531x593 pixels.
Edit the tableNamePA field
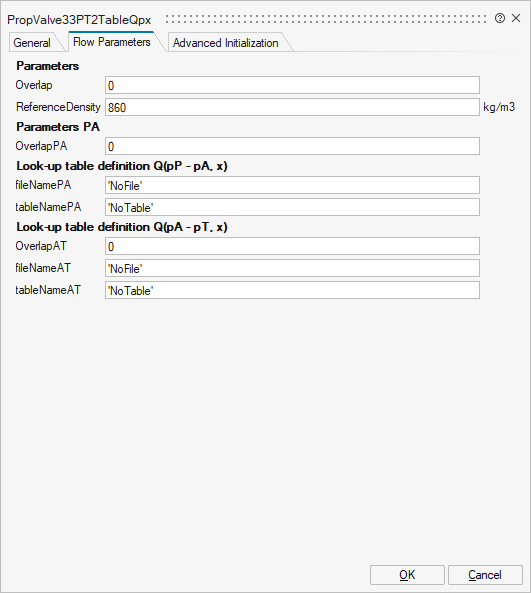pos(292,207)
